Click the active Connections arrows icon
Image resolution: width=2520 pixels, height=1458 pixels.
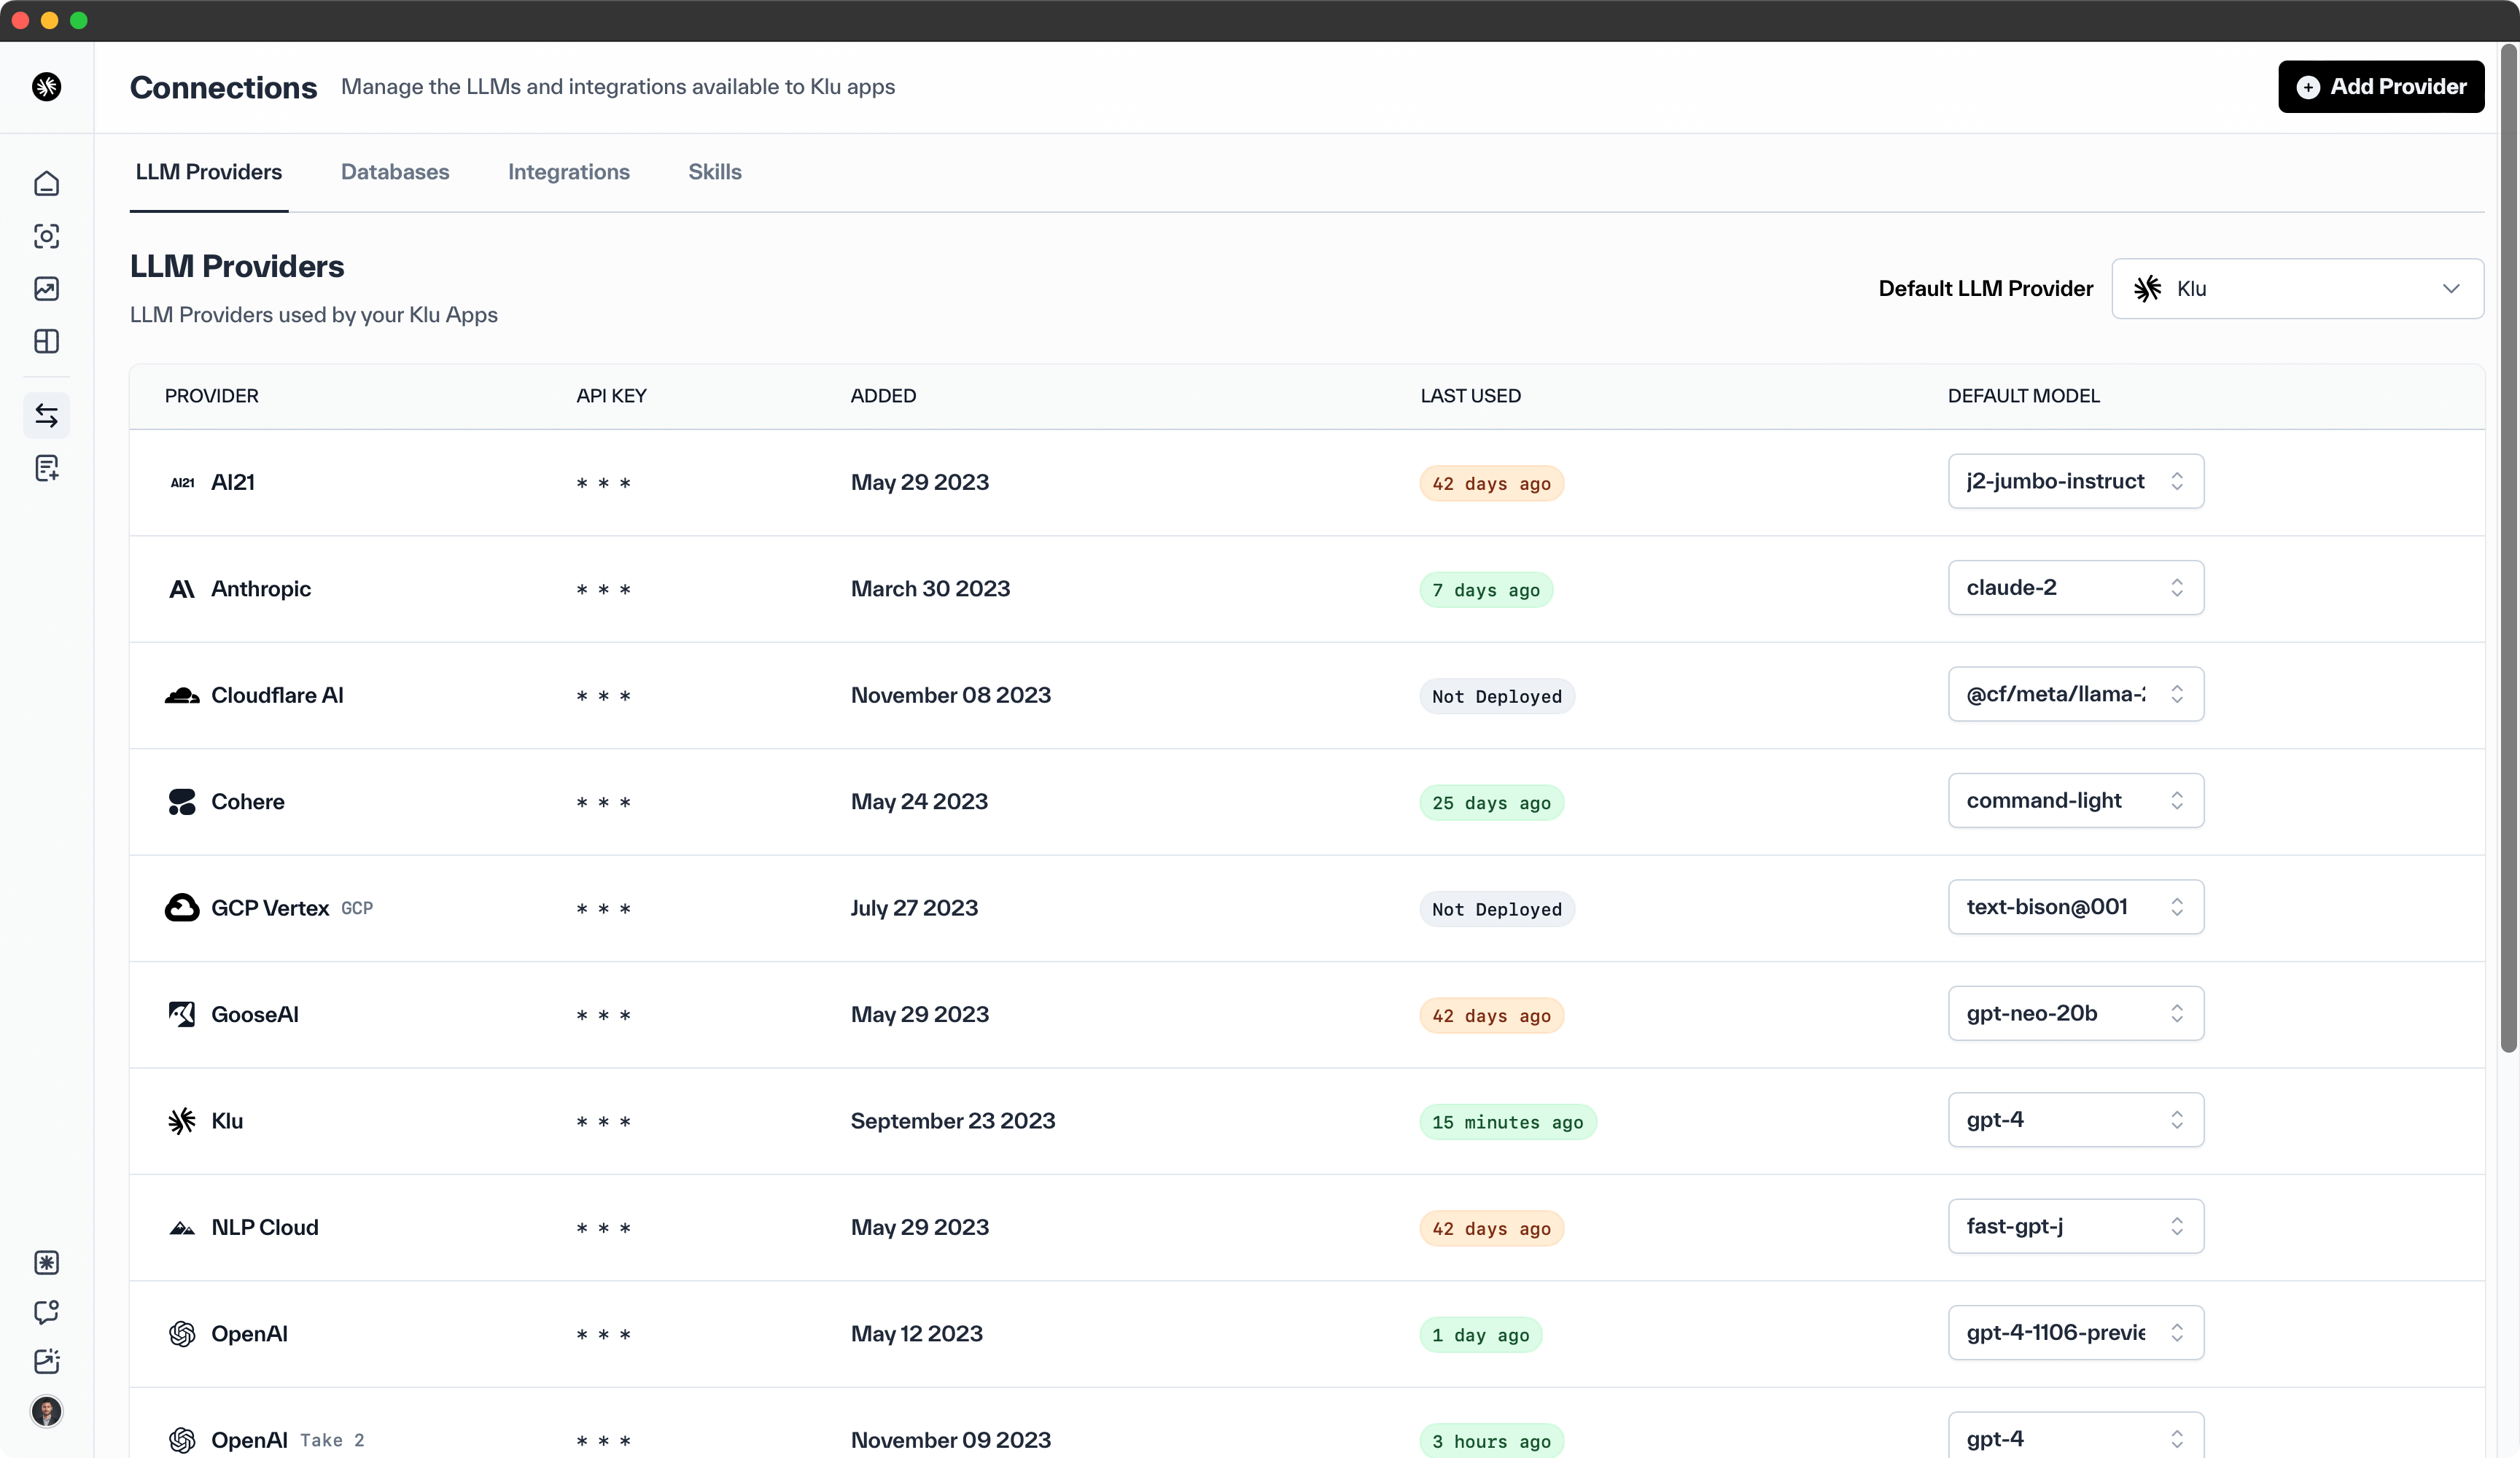[x=46, y=415]
